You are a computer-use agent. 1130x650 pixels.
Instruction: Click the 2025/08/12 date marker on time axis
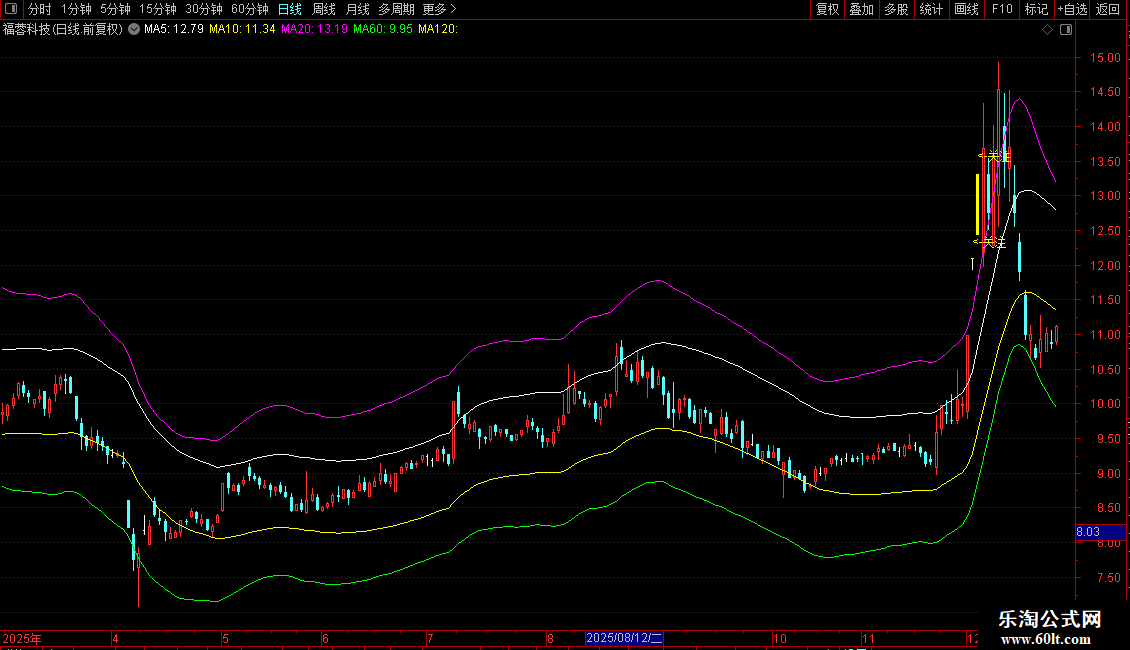click(x=624, y=637)
